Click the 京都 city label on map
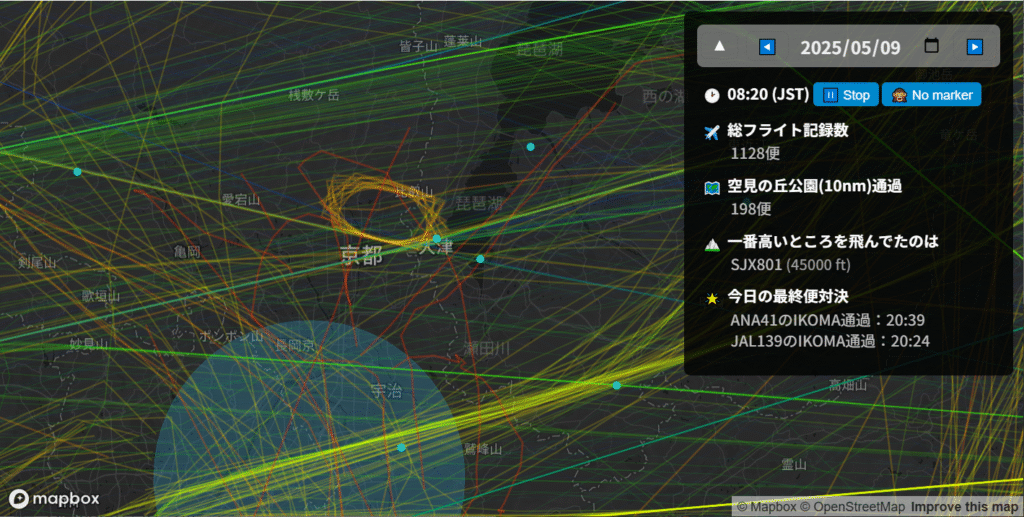This screenshot has height=517, width=1024. [x=361, y=255]
